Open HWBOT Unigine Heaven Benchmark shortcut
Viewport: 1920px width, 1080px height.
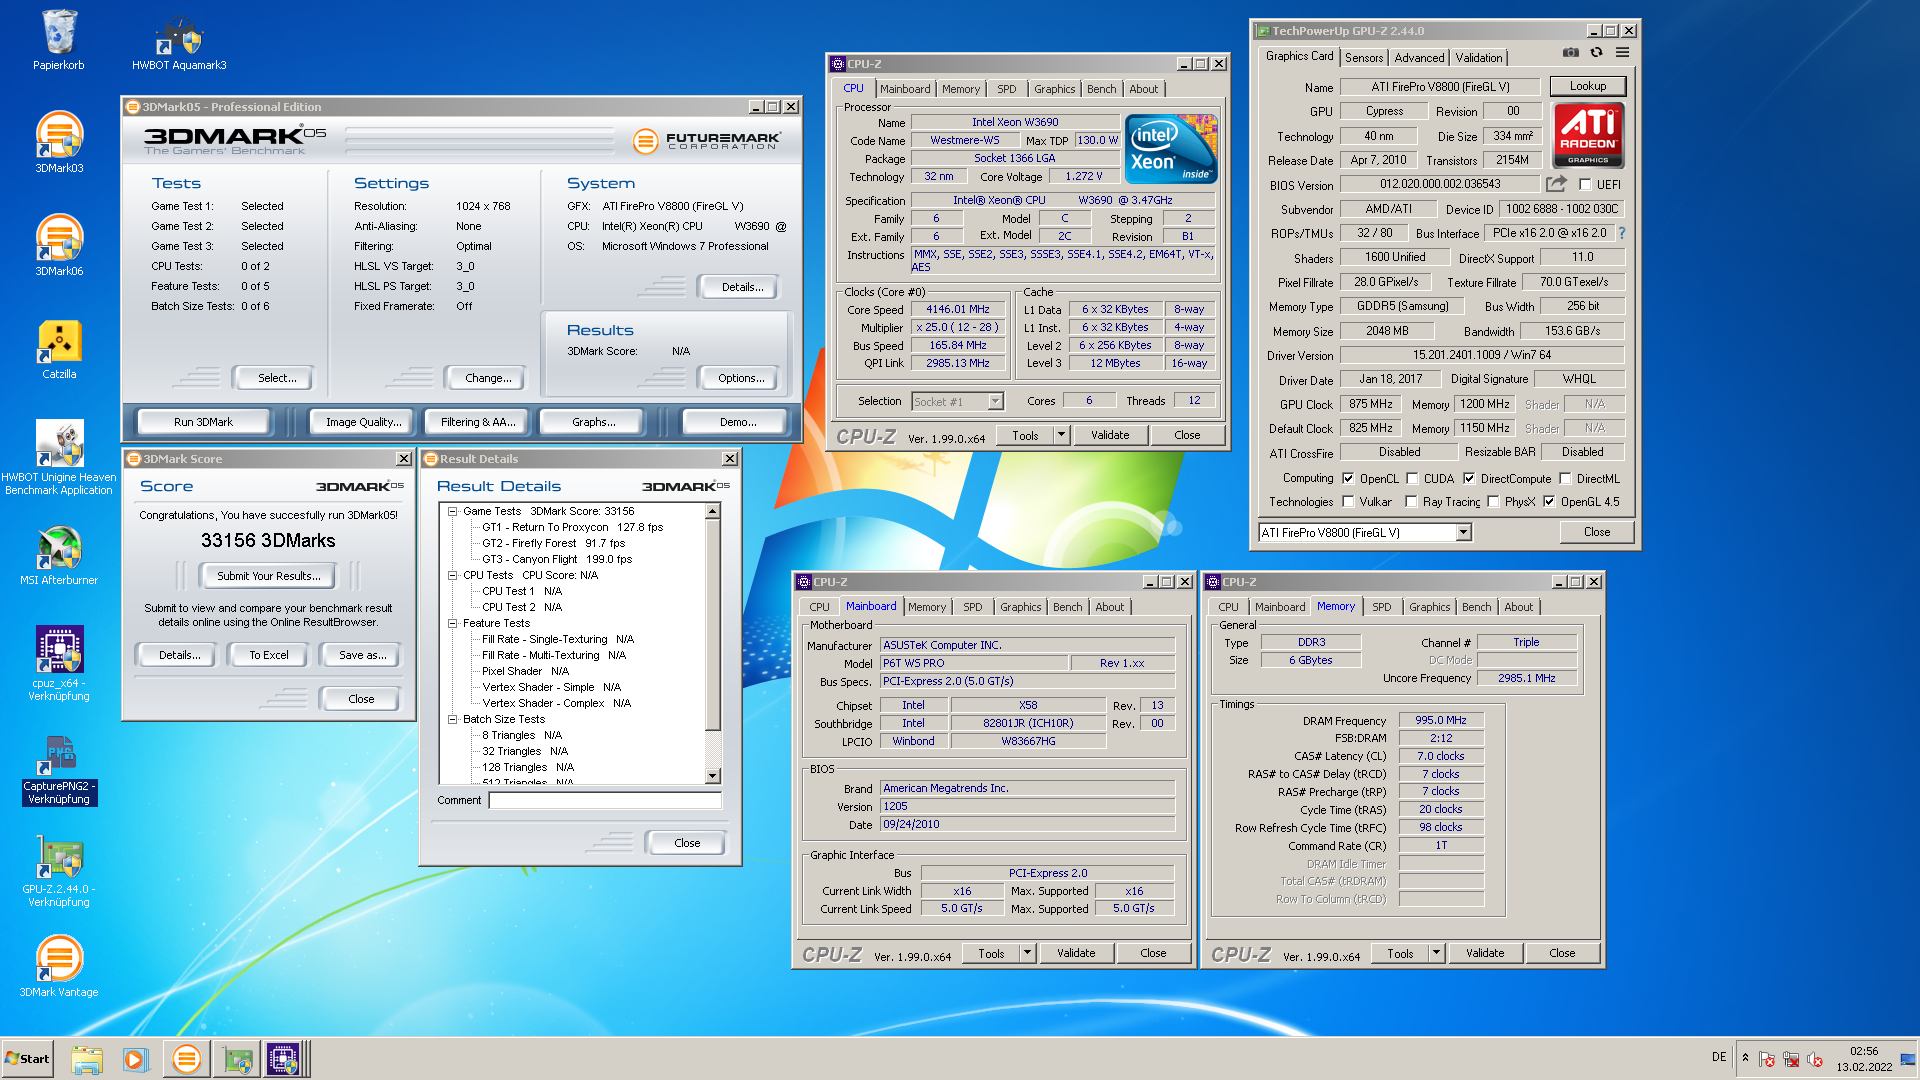[x=59, y=456]
